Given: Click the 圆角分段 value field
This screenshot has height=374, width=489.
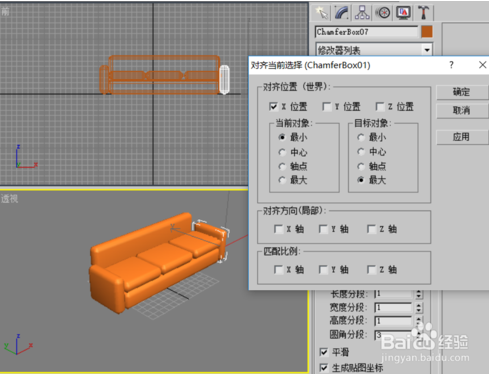Looking at the screenshot, I should [x=393, y=335].
